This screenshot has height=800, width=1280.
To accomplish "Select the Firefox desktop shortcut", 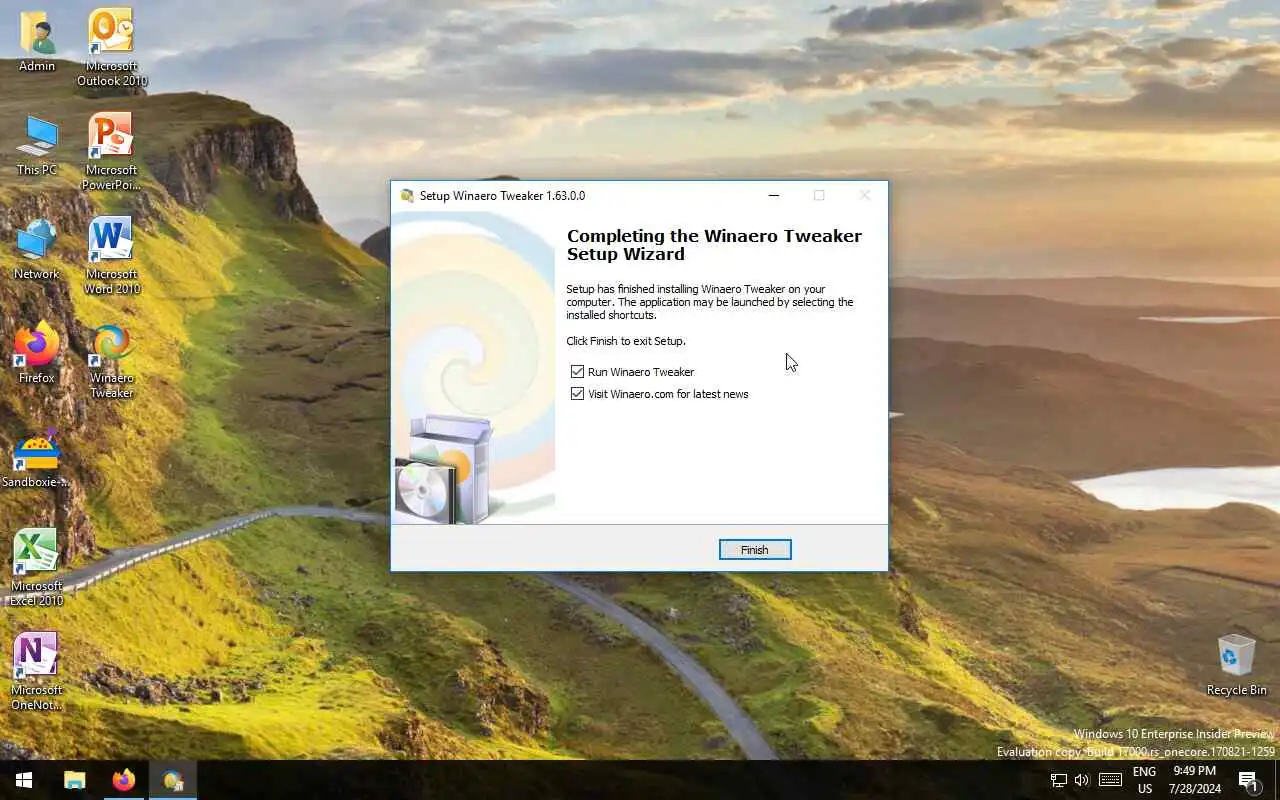I will tap(37, 353).
